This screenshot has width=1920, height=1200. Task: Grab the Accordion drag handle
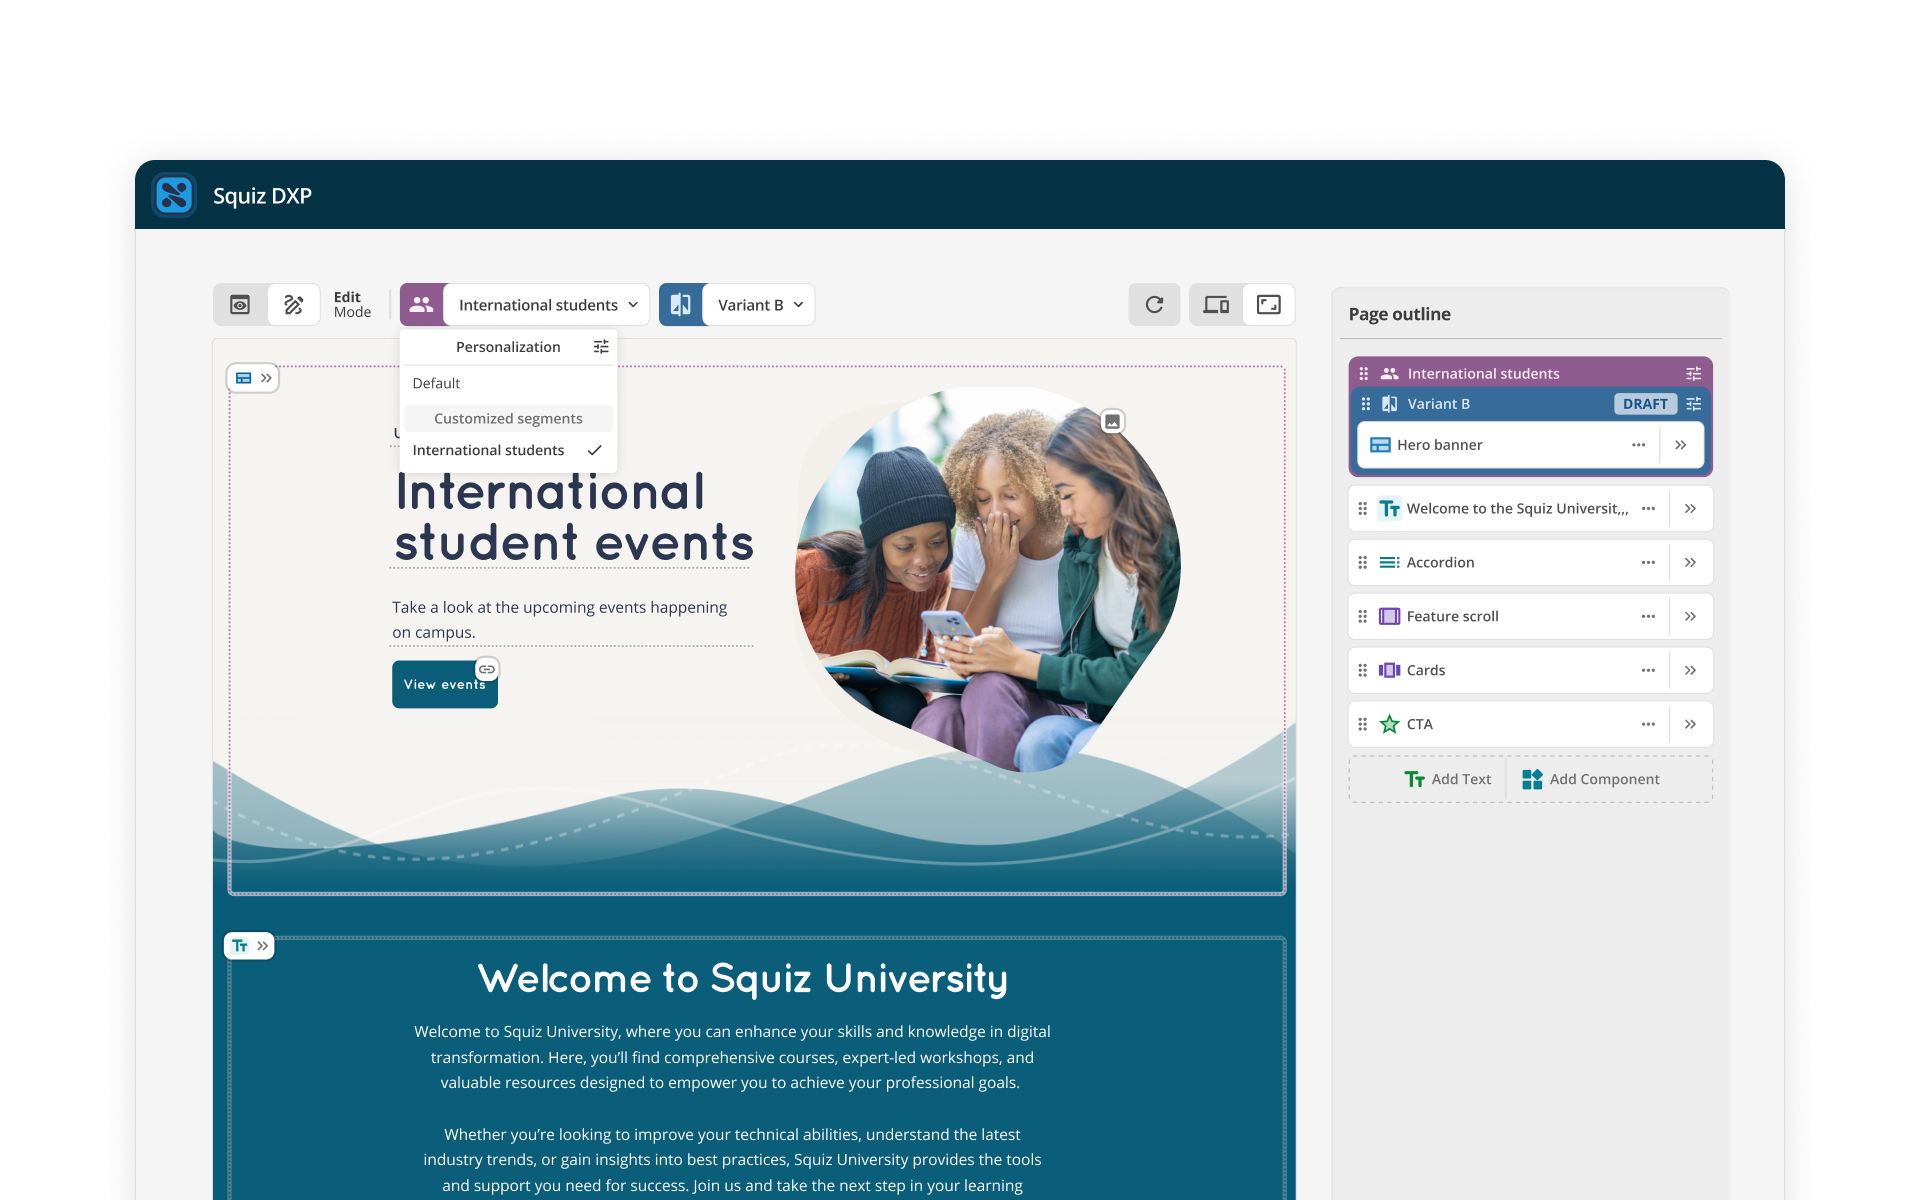1363,563
